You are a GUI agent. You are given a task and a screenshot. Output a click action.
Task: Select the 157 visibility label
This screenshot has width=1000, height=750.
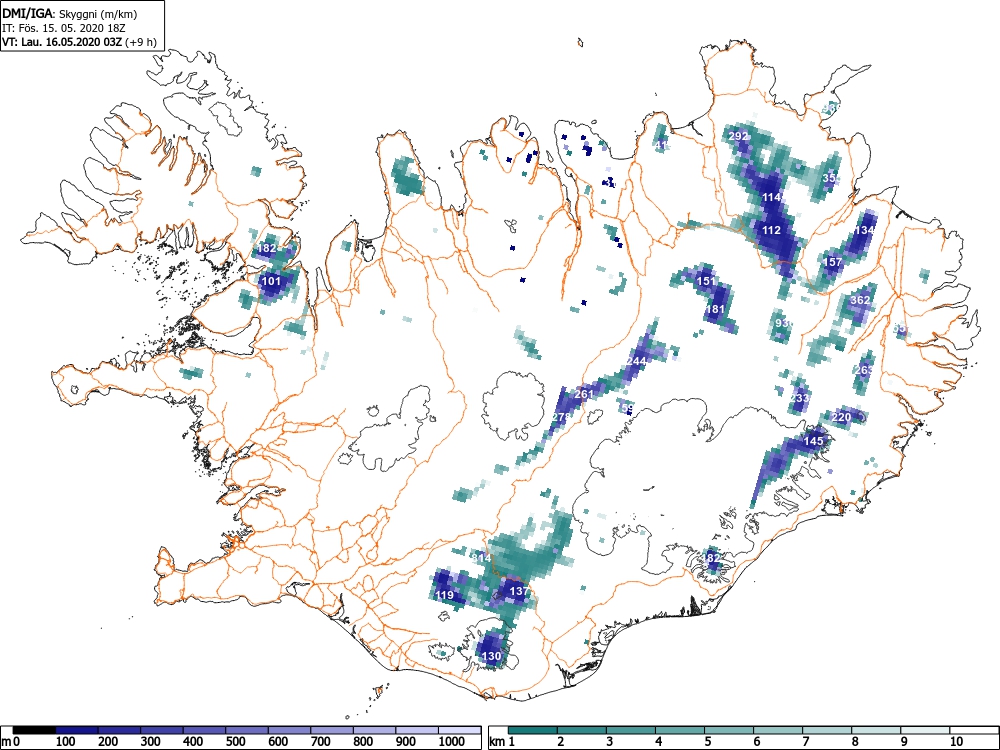click(833, 262)
